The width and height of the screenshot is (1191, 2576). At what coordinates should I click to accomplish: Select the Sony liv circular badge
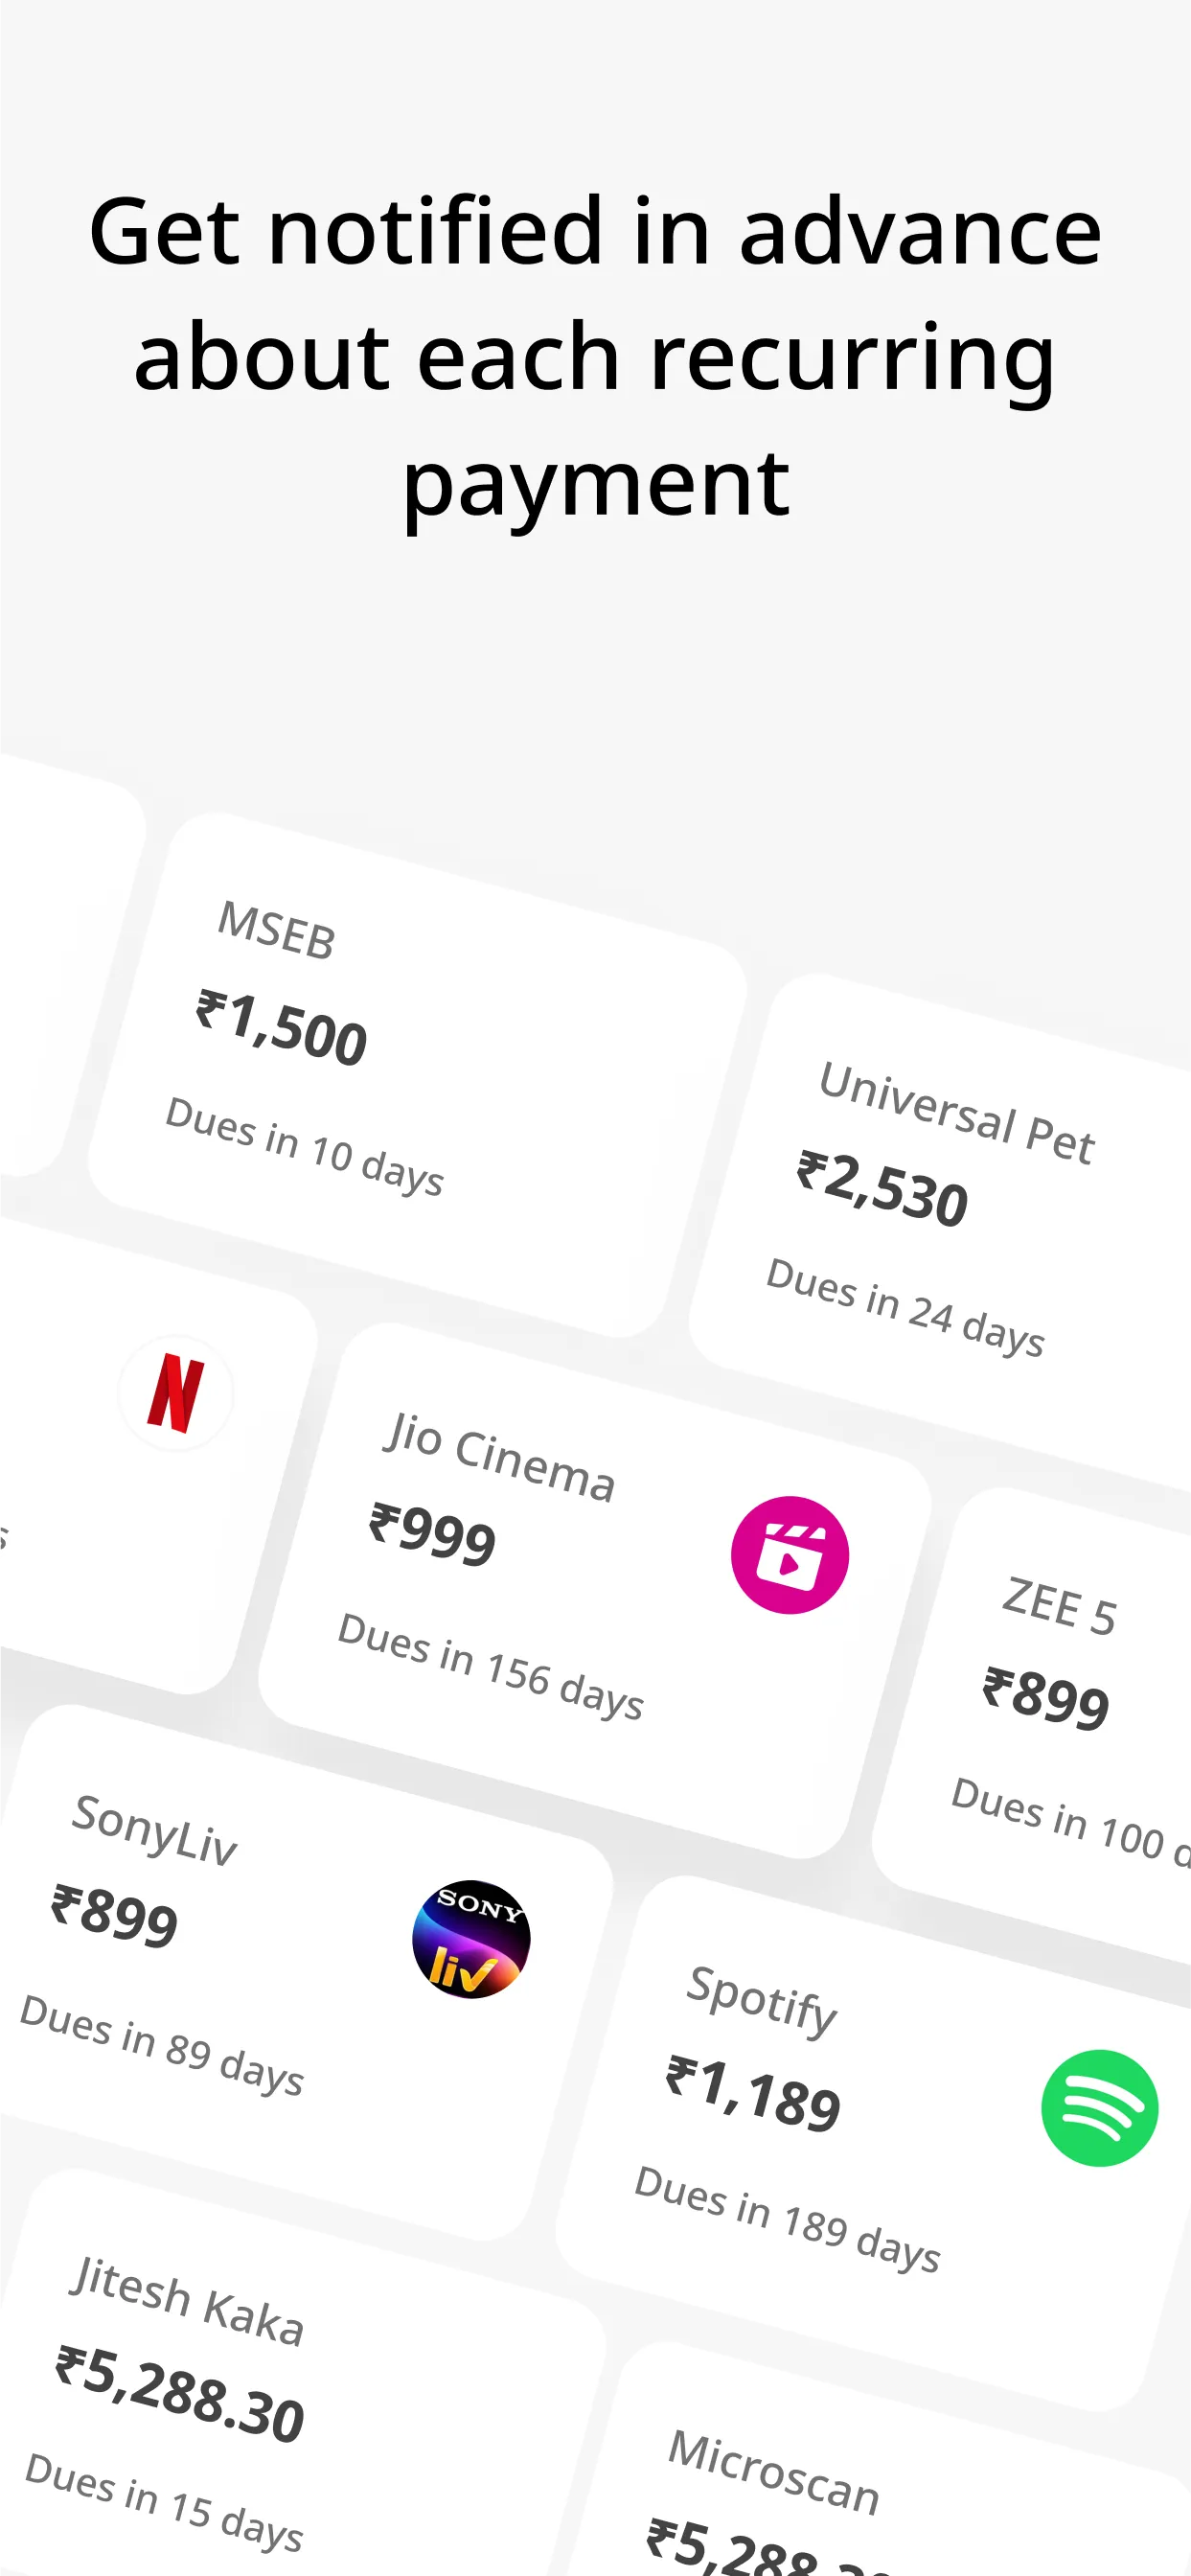[472, 1938]
